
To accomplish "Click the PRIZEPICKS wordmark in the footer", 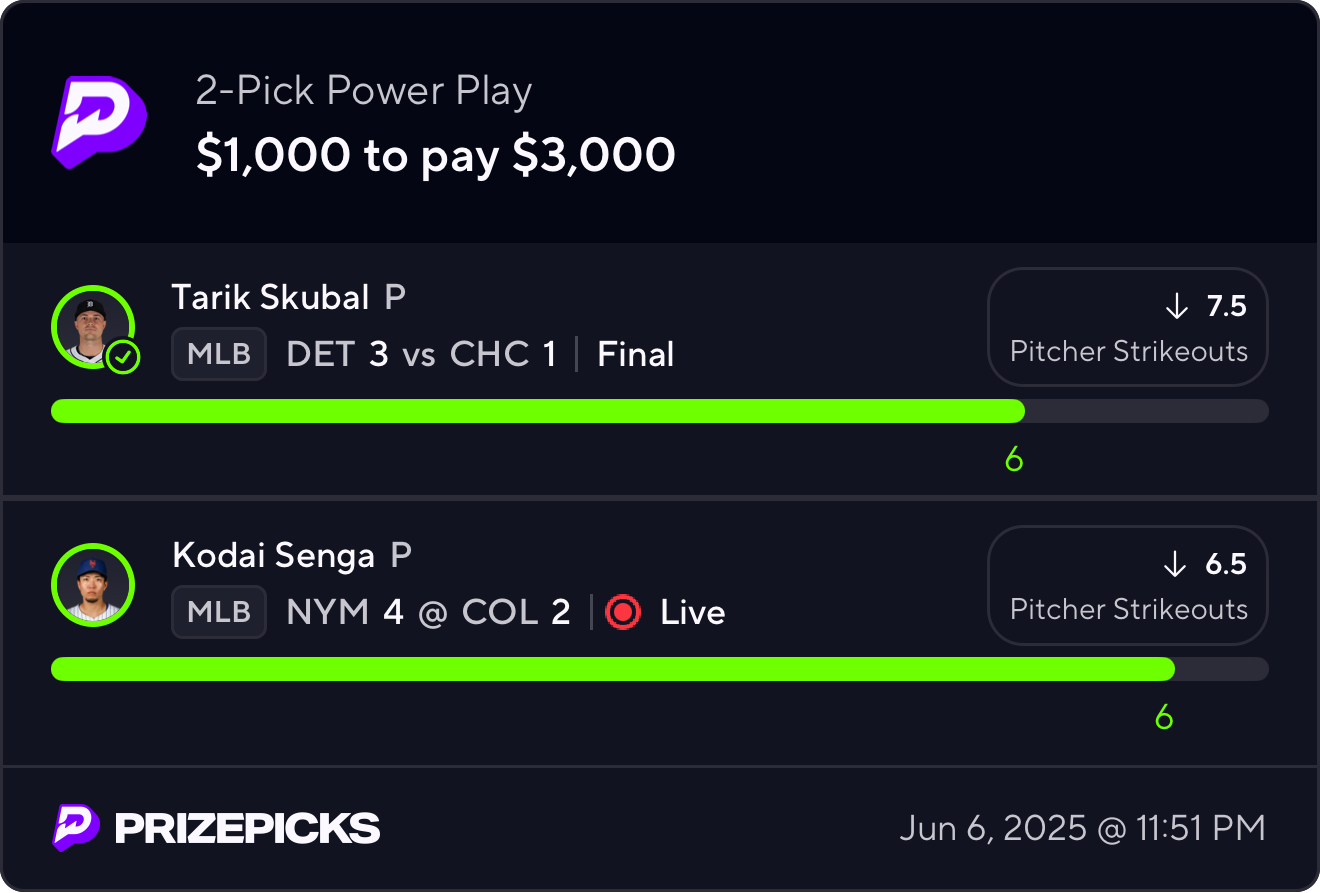I will tap(247, 828).
